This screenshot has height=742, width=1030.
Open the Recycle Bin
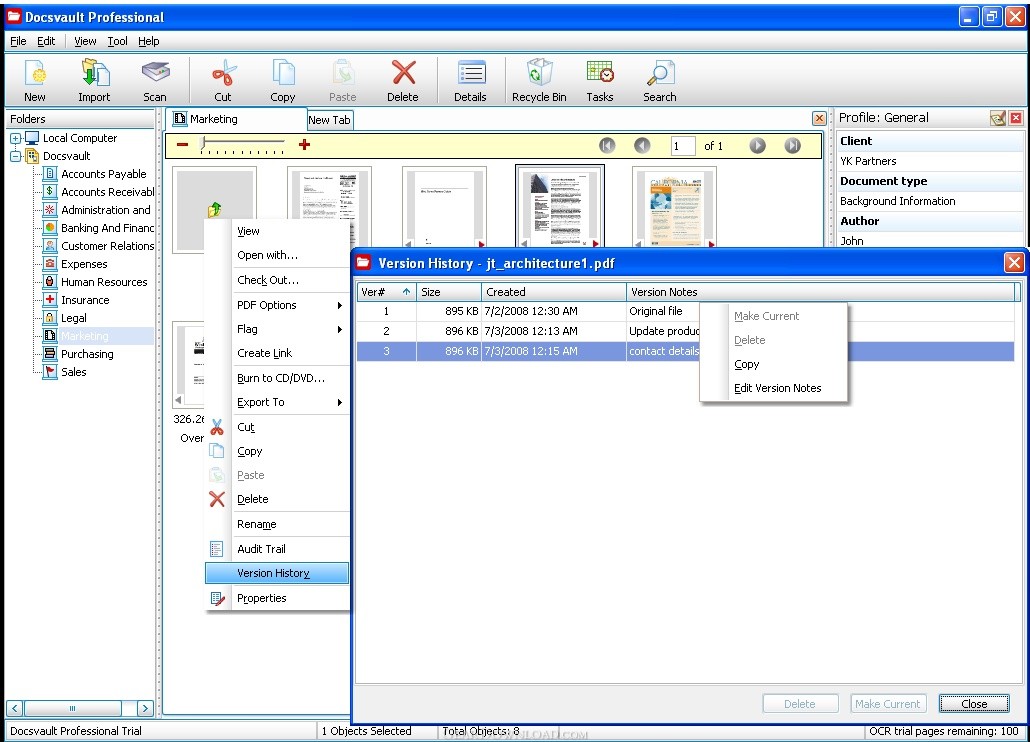[x=539, y=80]
